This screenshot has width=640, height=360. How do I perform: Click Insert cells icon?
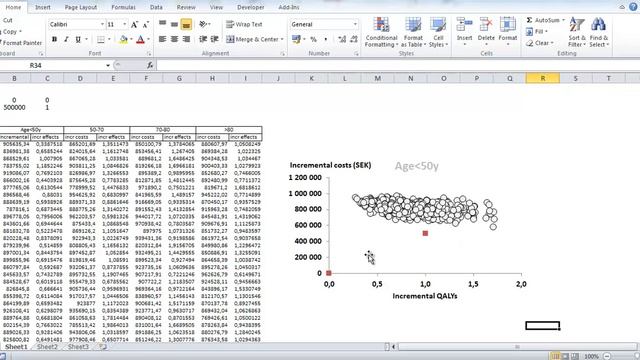click(464, 24)
